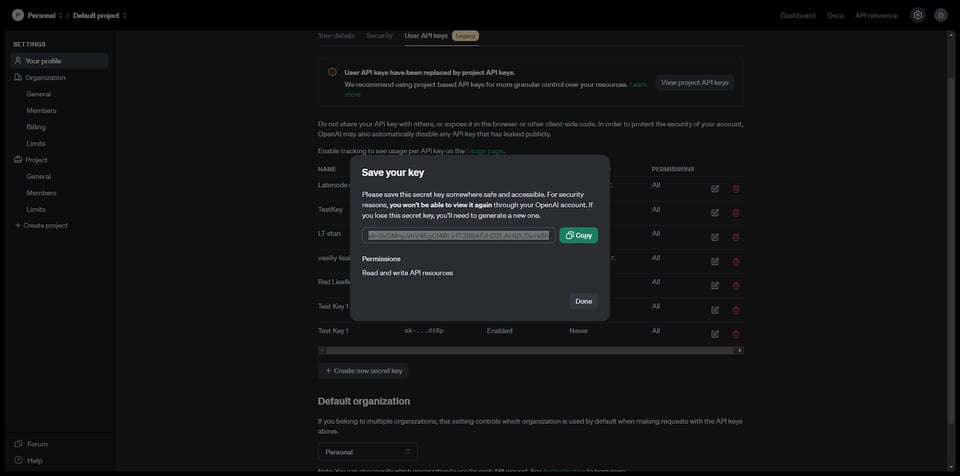Click the scrollbar right arrow under the table
This screenshot has width=960, height=476.
click(x=740, y=350)
